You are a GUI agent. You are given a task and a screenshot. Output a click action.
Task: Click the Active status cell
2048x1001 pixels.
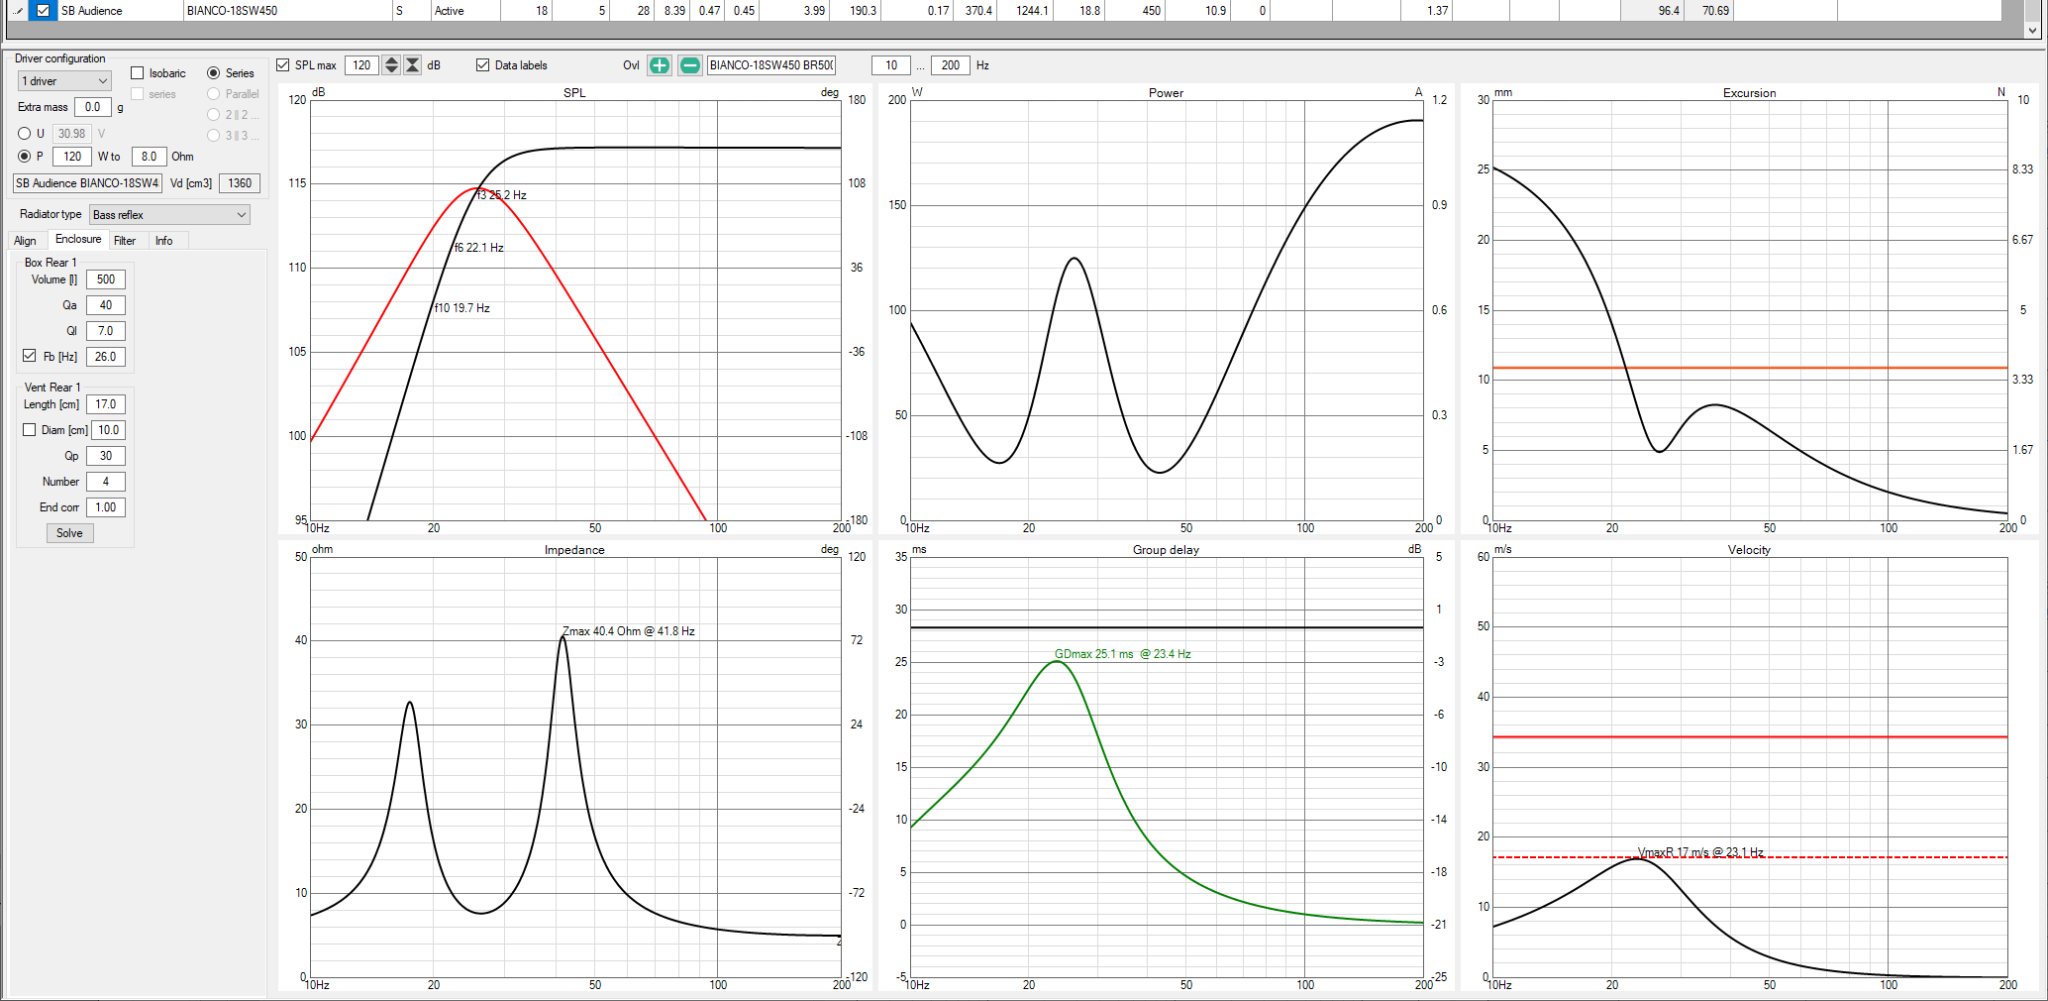[466, 11]
